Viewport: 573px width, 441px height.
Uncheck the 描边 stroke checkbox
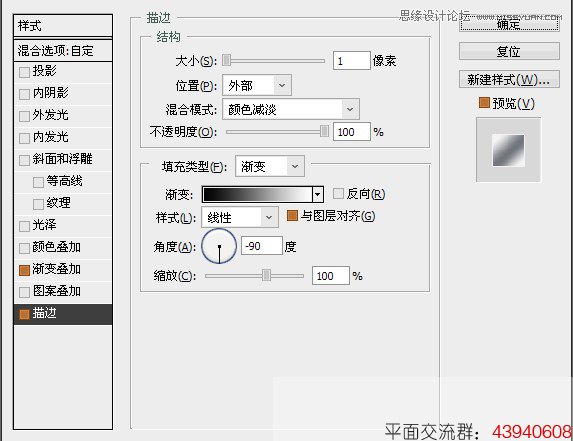point(24,314)
